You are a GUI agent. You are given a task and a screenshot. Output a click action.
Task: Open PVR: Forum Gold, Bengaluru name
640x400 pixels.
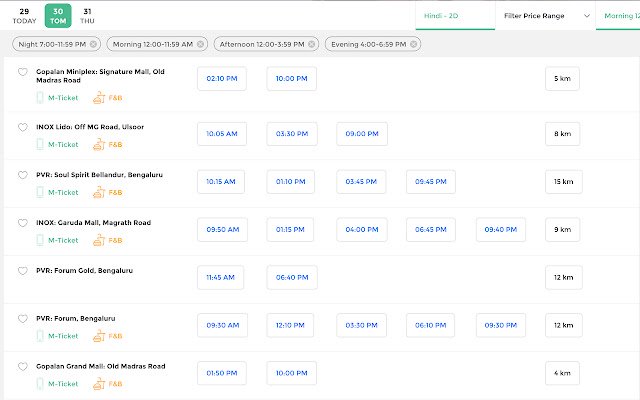84,271
